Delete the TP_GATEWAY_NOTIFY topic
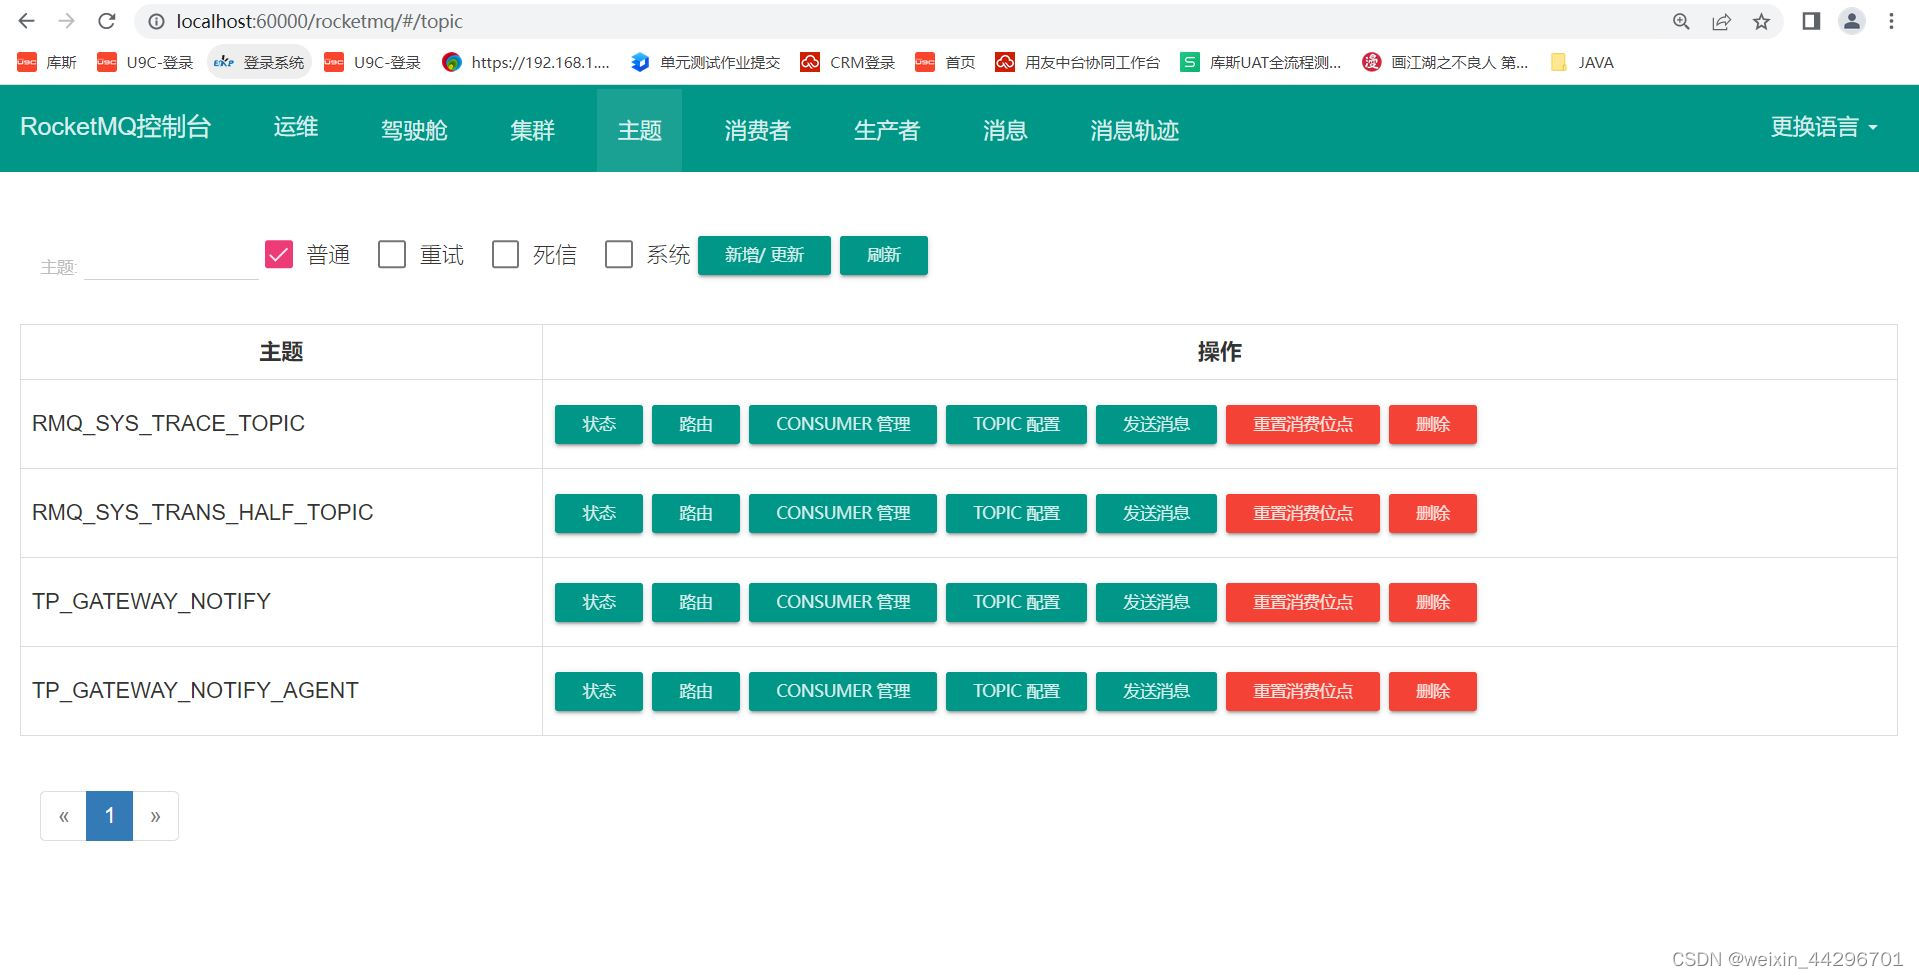Screen dimensions: 1919x978 (1433, 602)
